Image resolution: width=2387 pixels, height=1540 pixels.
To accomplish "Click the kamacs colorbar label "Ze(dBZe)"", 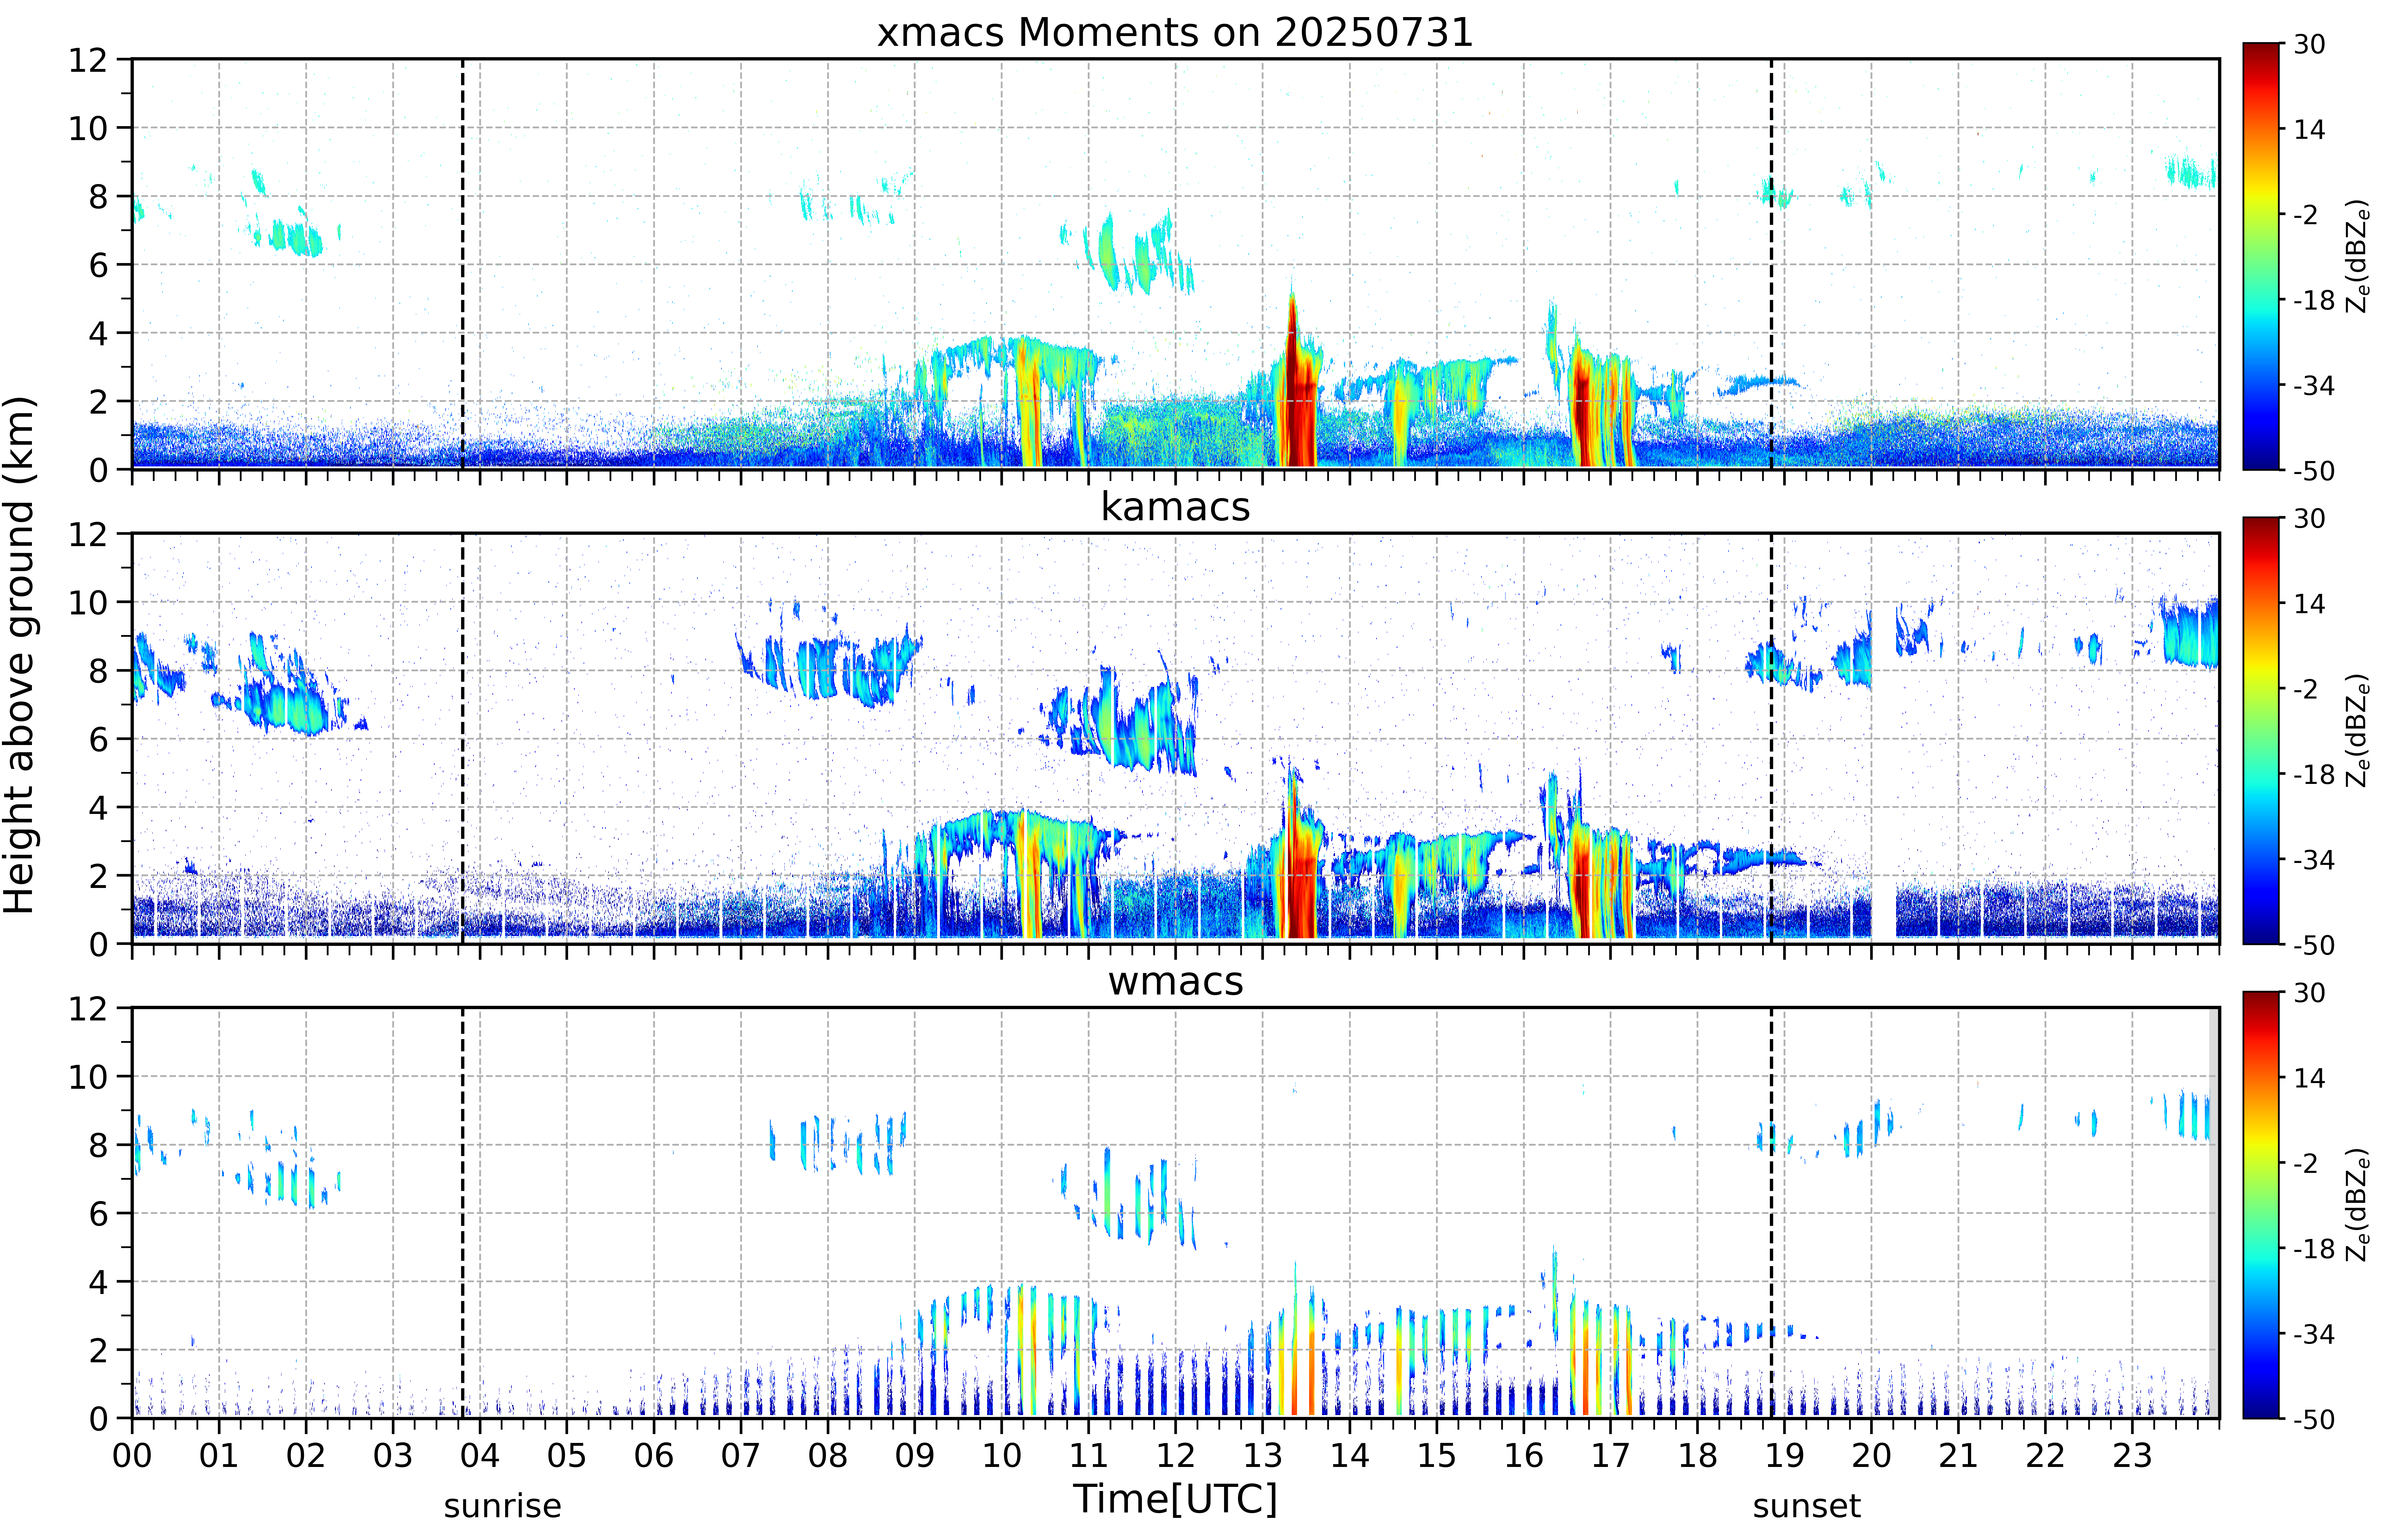I will 2357,730.
